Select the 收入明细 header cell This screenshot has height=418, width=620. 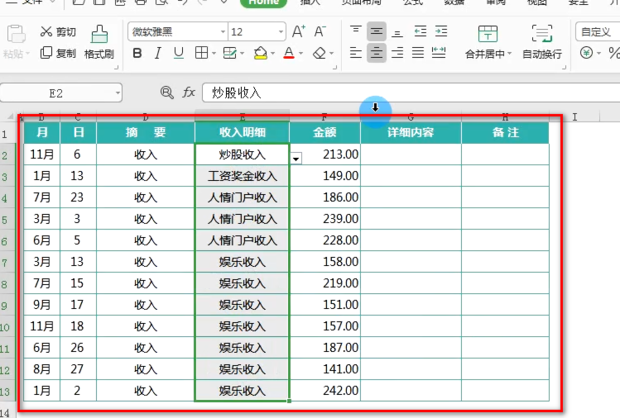(242, 132)
